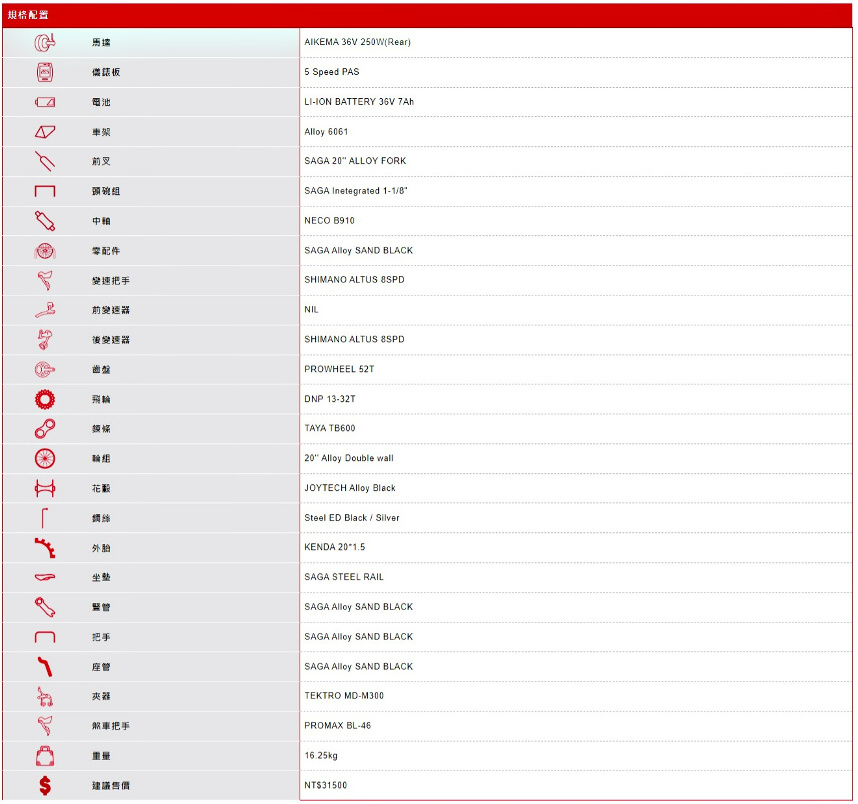Screen dimensions: 858x804
Task: Select 'SHIMANO ALTUS 8SPD' in the 變速把手 row
Action: coord(354,280)
